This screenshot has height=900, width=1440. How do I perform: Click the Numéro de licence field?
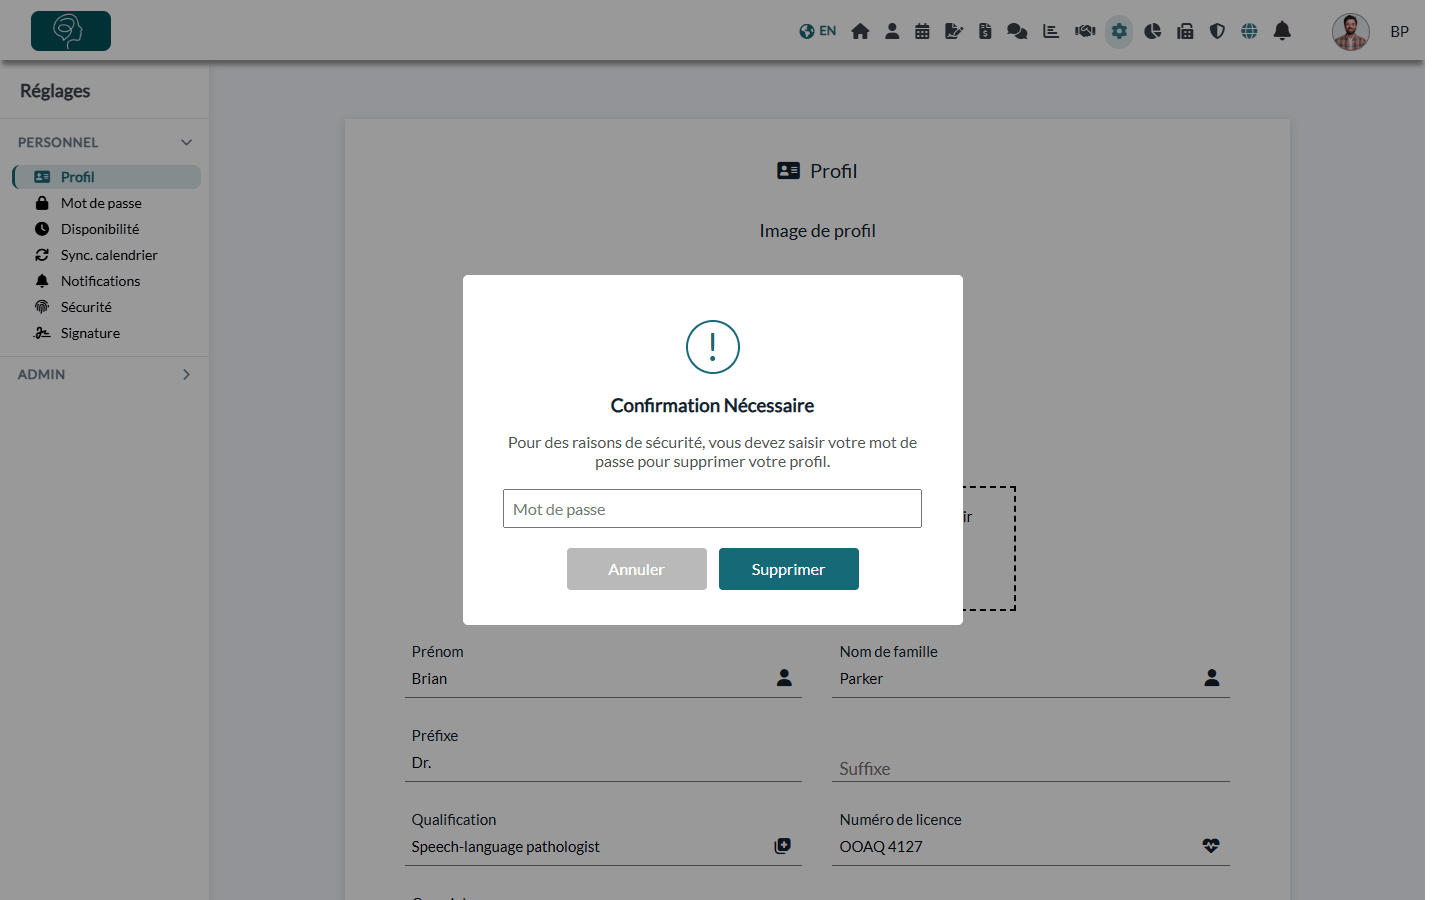click(1031, 846)
